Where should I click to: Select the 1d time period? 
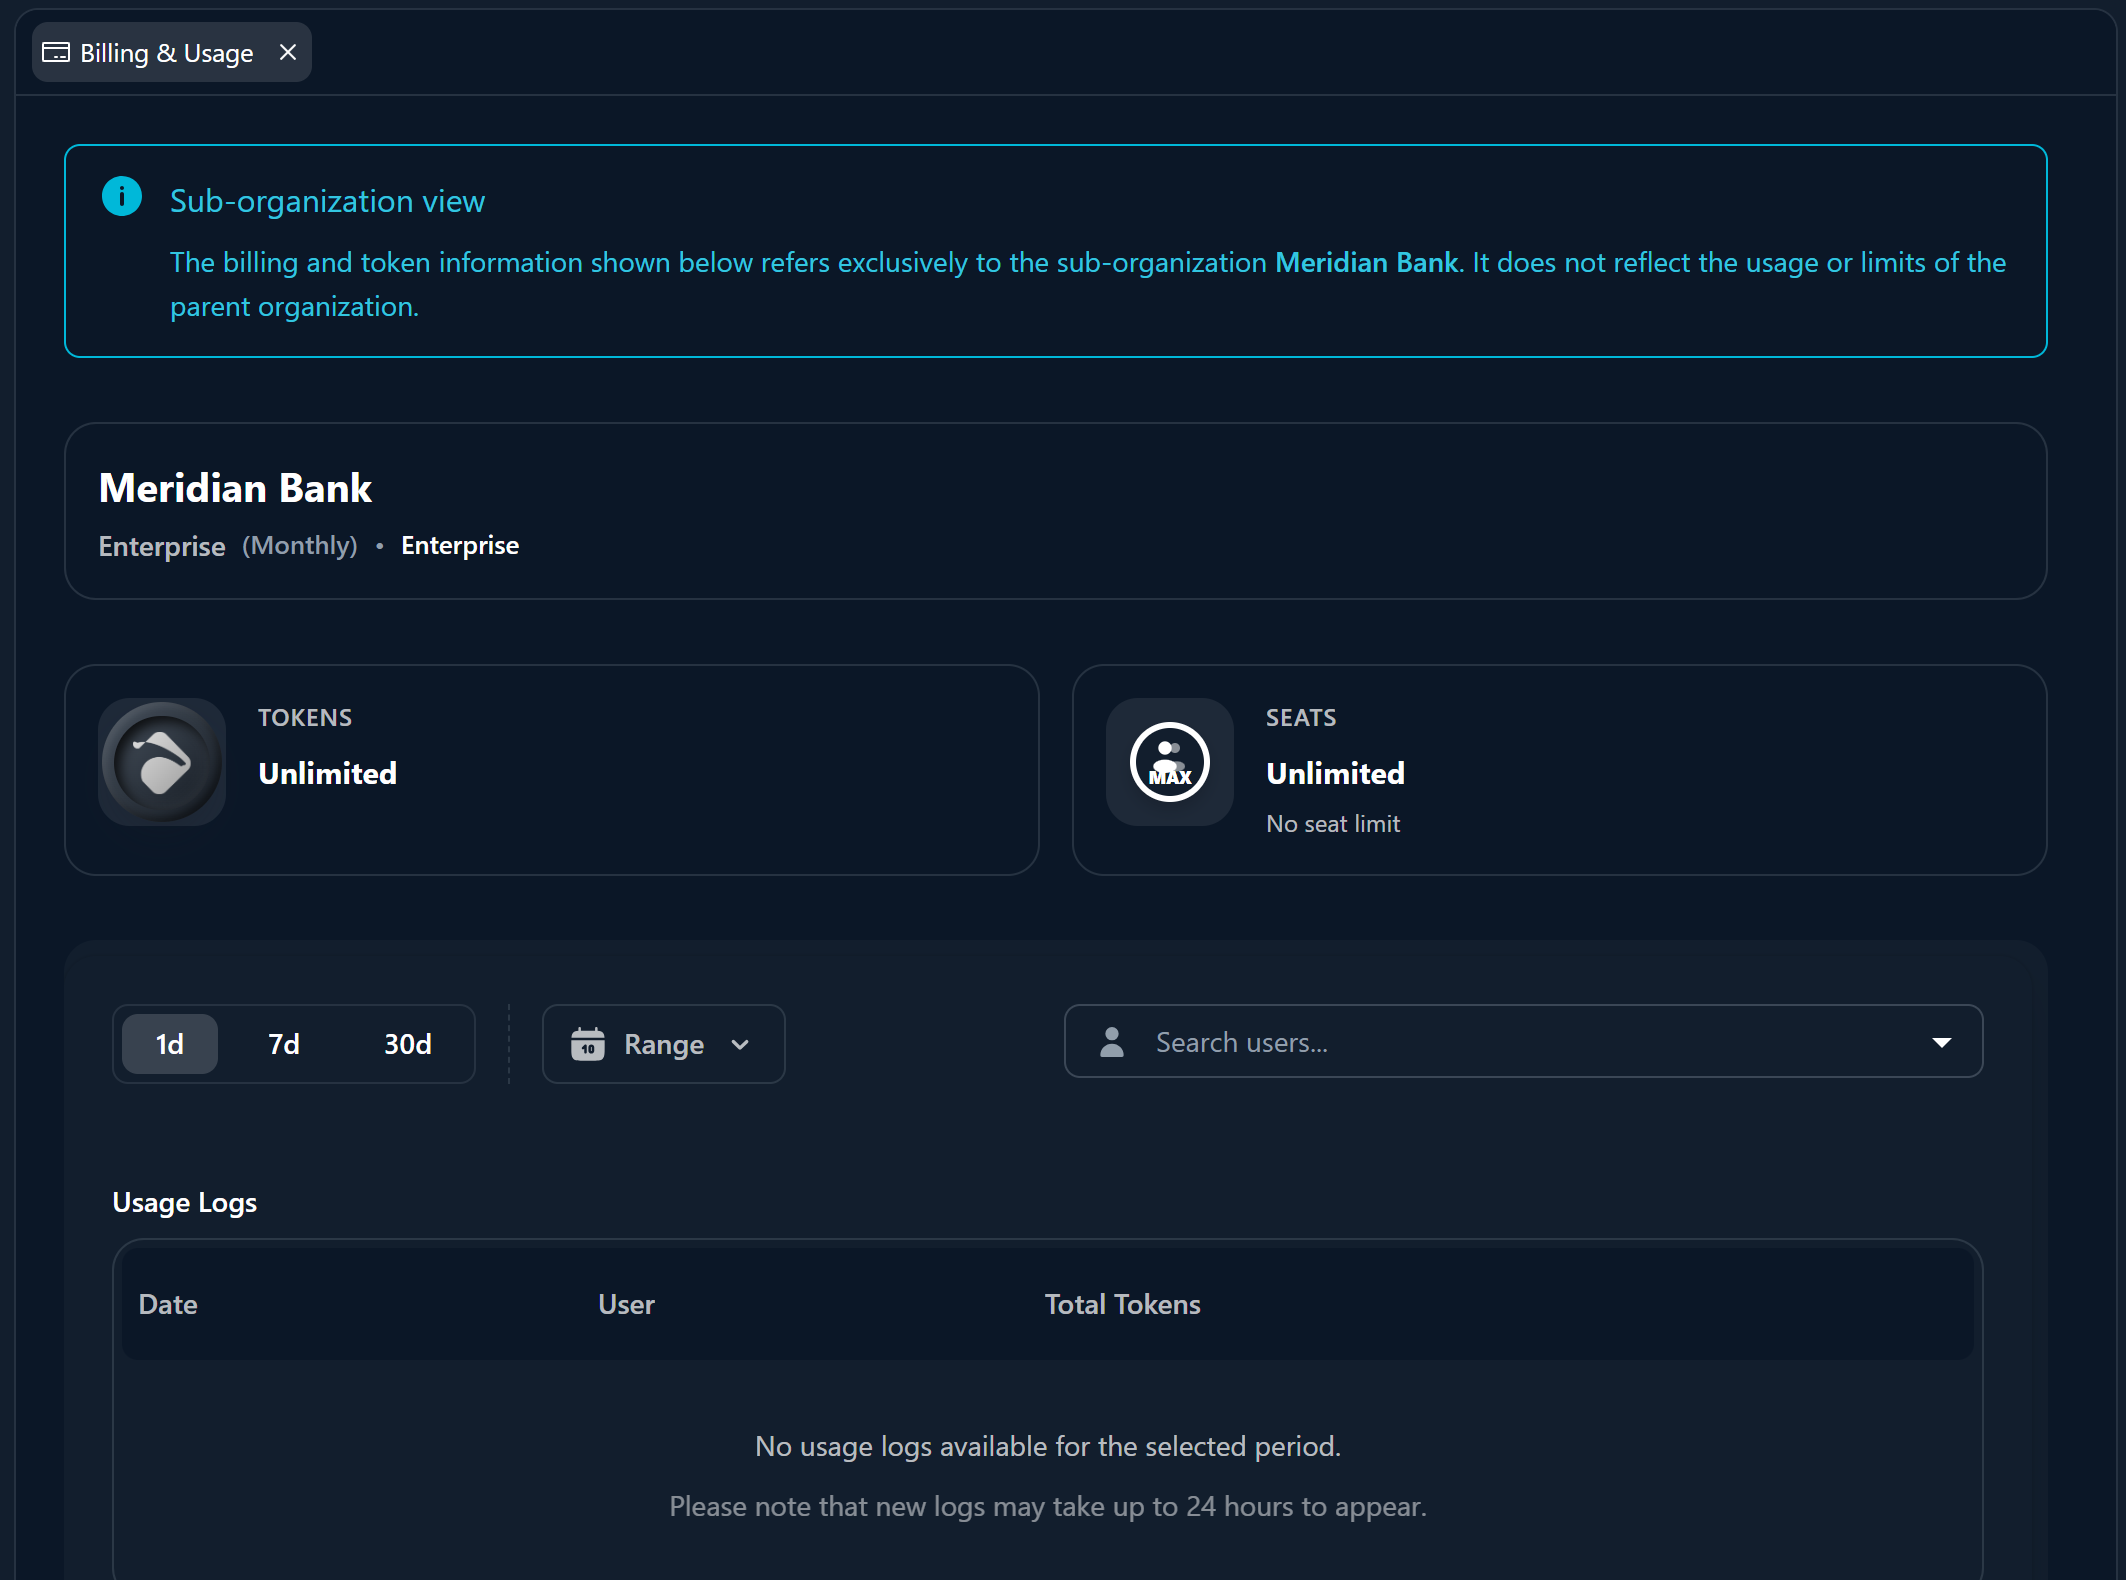pos(170,1044)
